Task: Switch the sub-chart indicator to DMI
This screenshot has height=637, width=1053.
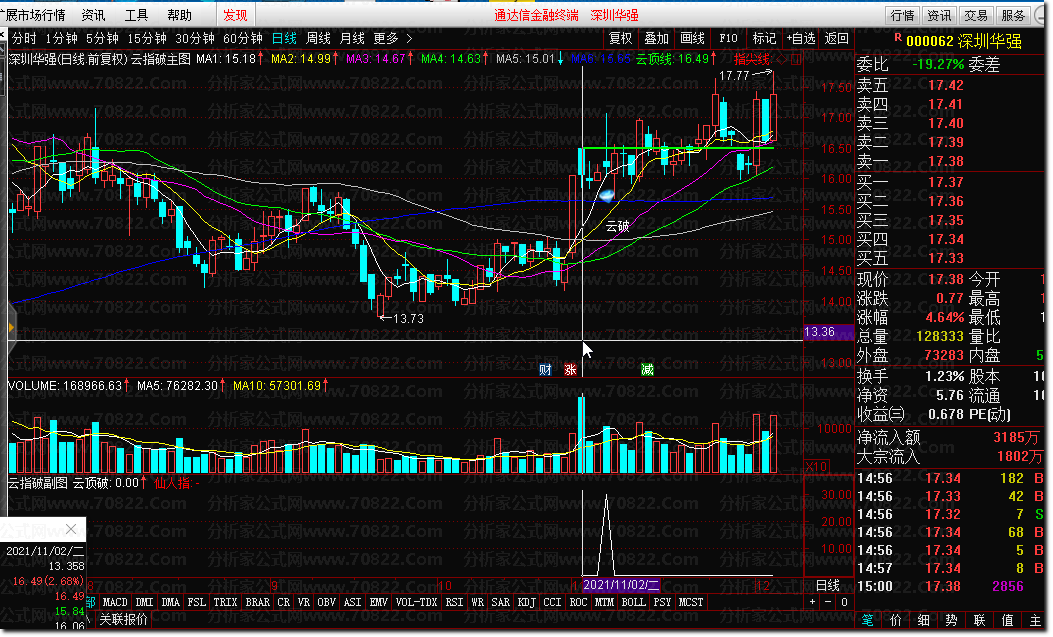Action: (144, 603)
